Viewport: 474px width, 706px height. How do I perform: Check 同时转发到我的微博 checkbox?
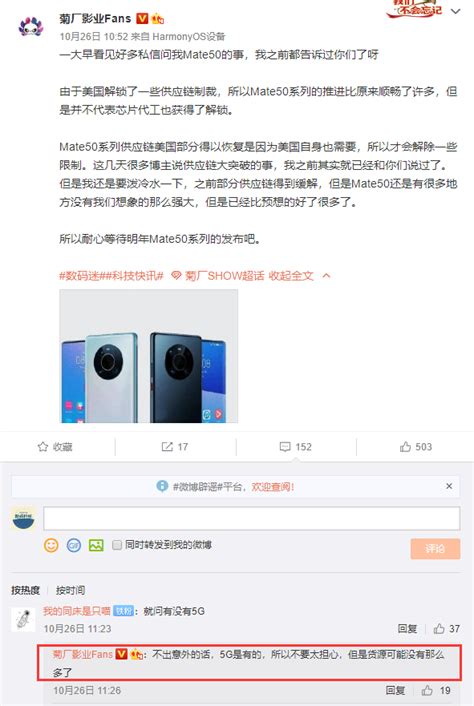coord(117,545)
